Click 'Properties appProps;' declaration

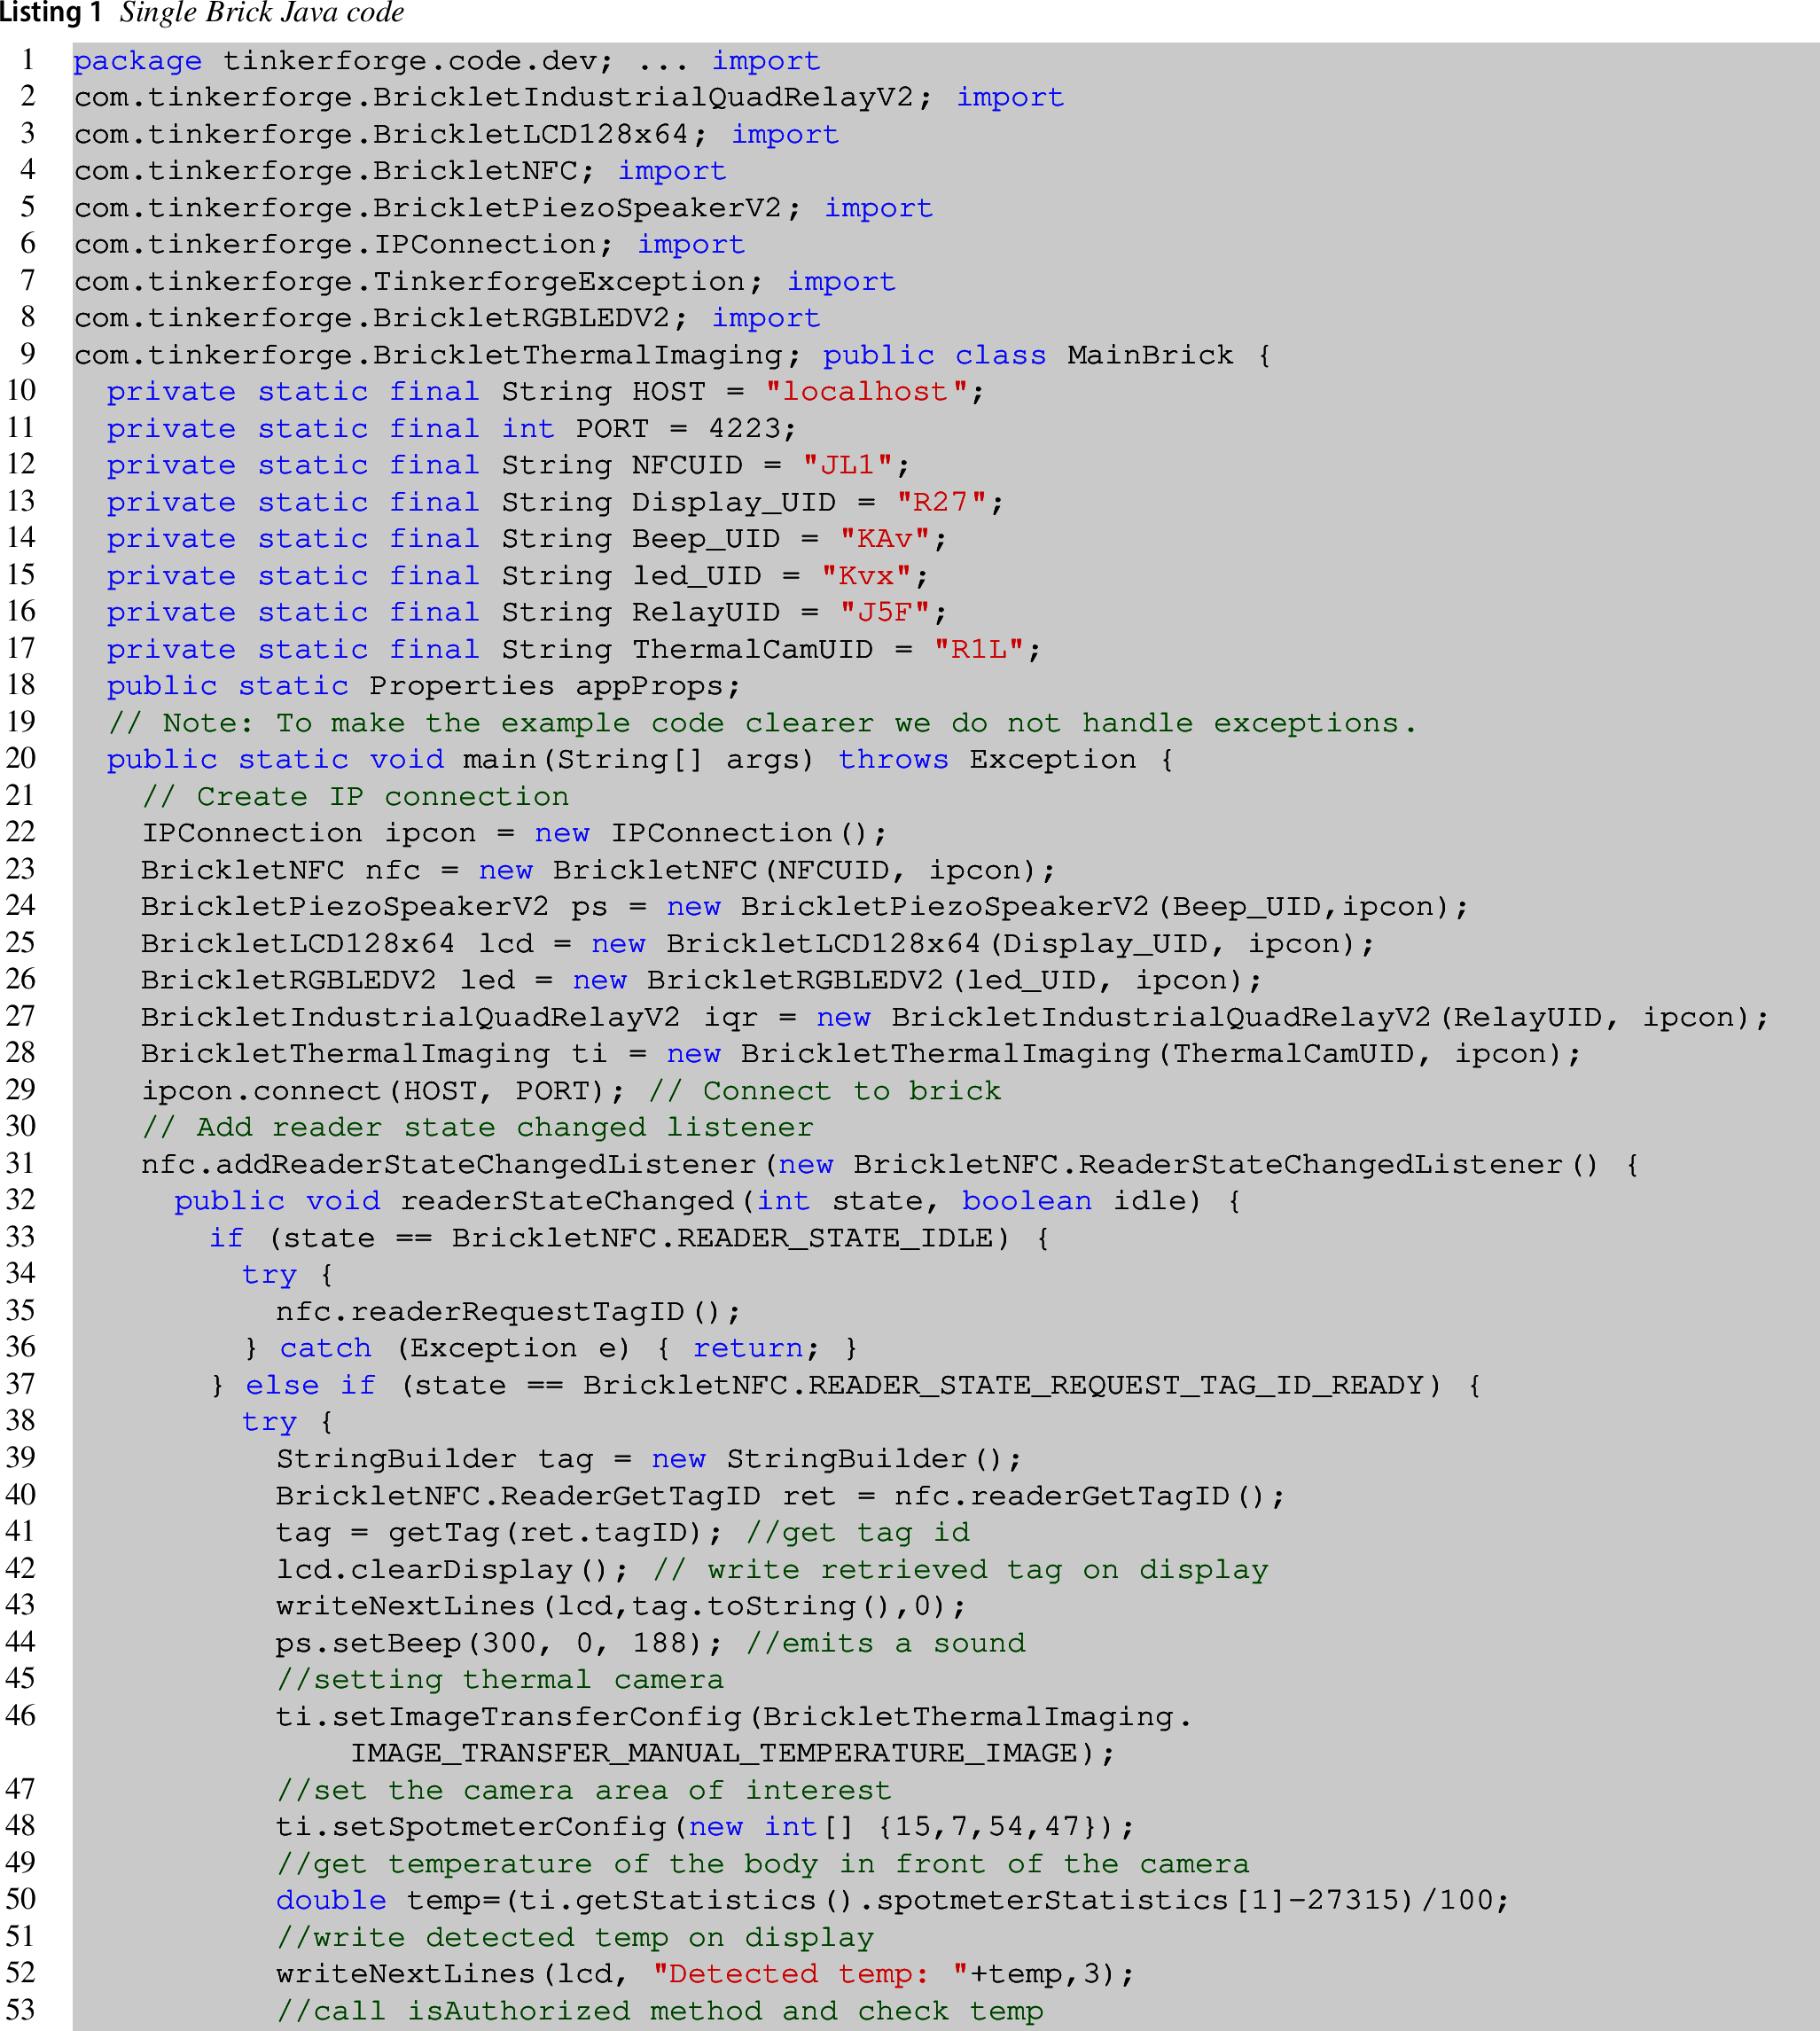coord(555,687)
